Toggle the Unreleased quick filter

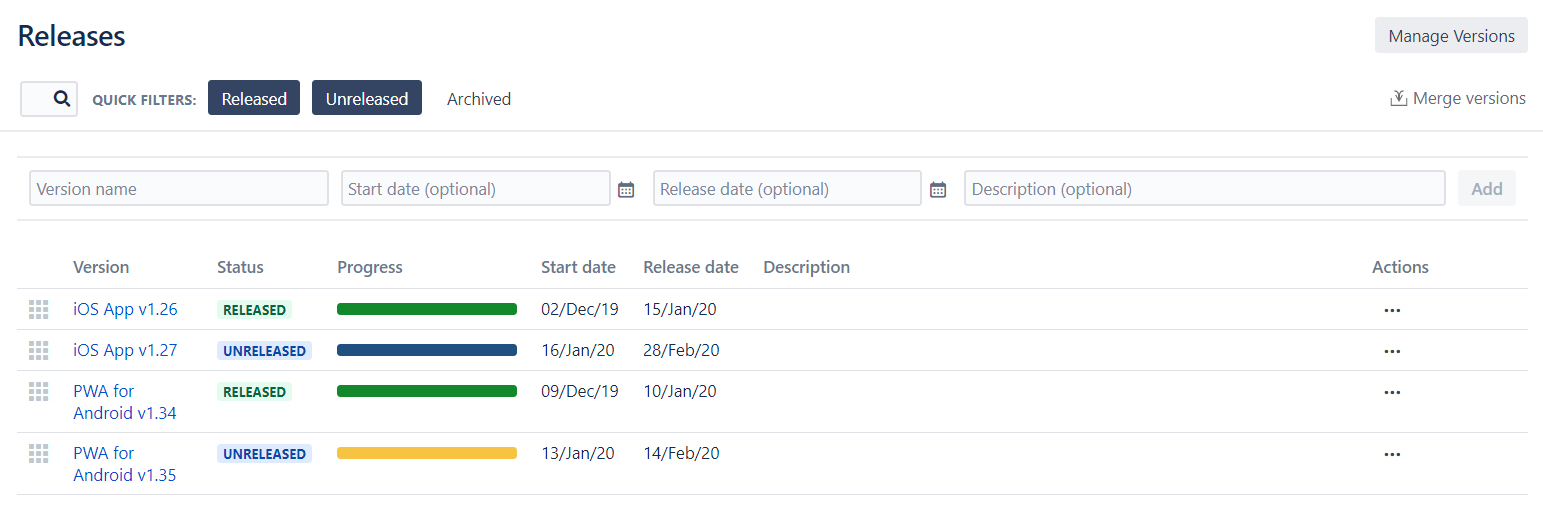point(367,98)
